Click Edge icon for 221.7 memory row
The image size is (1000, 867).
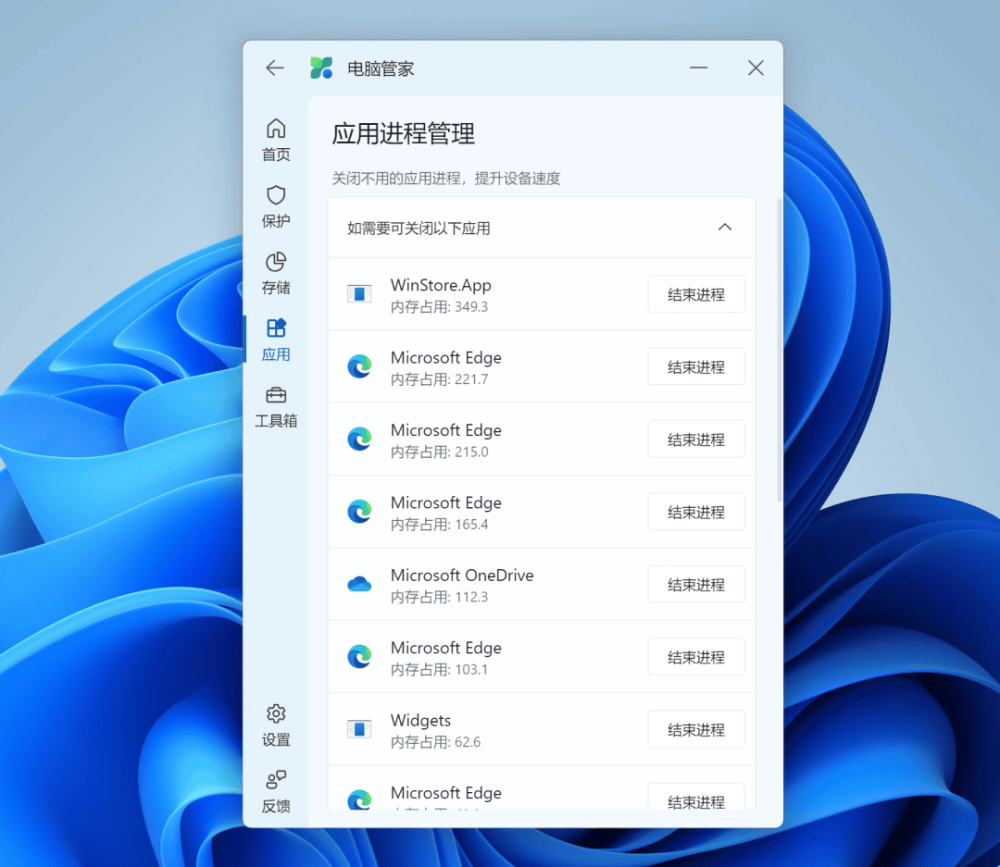pos(359,366)
